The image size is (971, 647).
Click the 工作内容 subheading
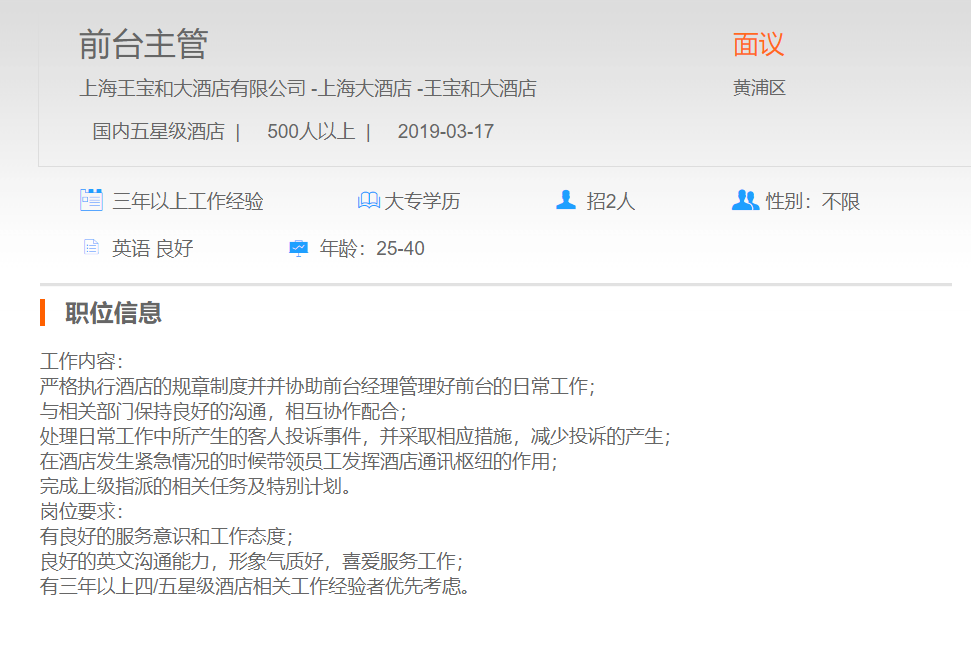click(80, 361)
